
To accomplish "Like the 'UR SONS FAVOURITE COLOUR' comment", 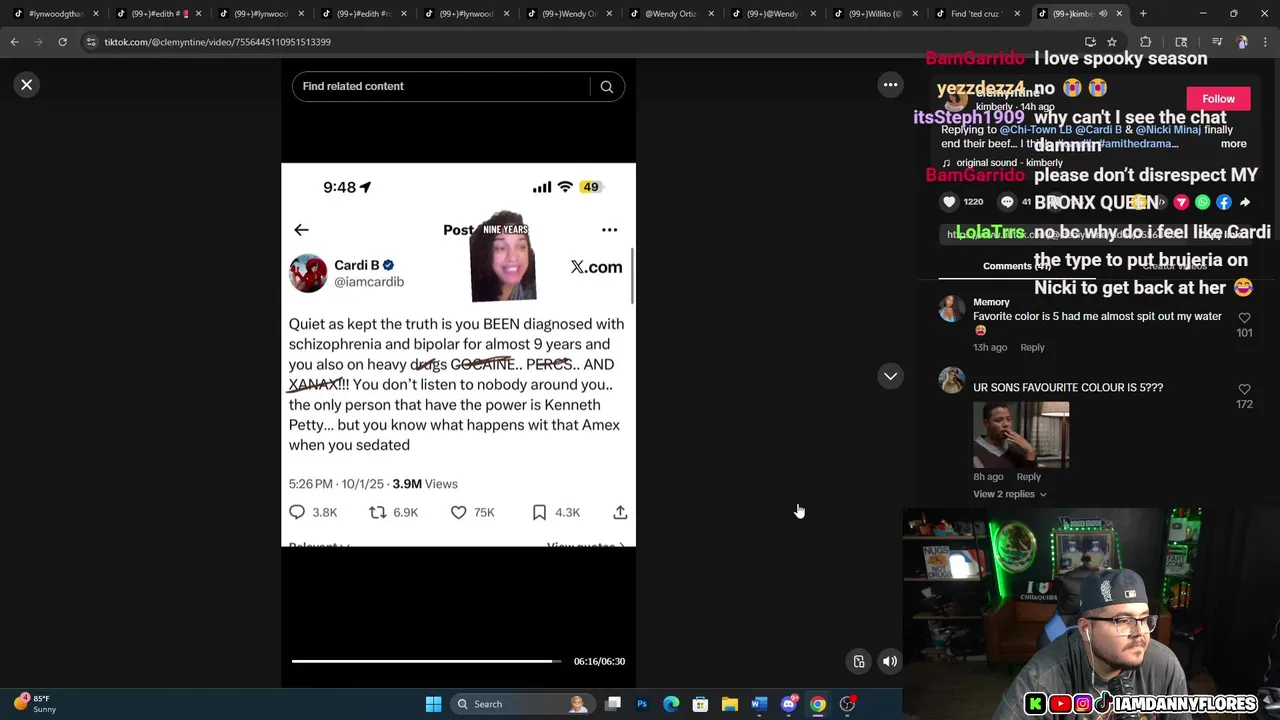I will point(1244,389).
